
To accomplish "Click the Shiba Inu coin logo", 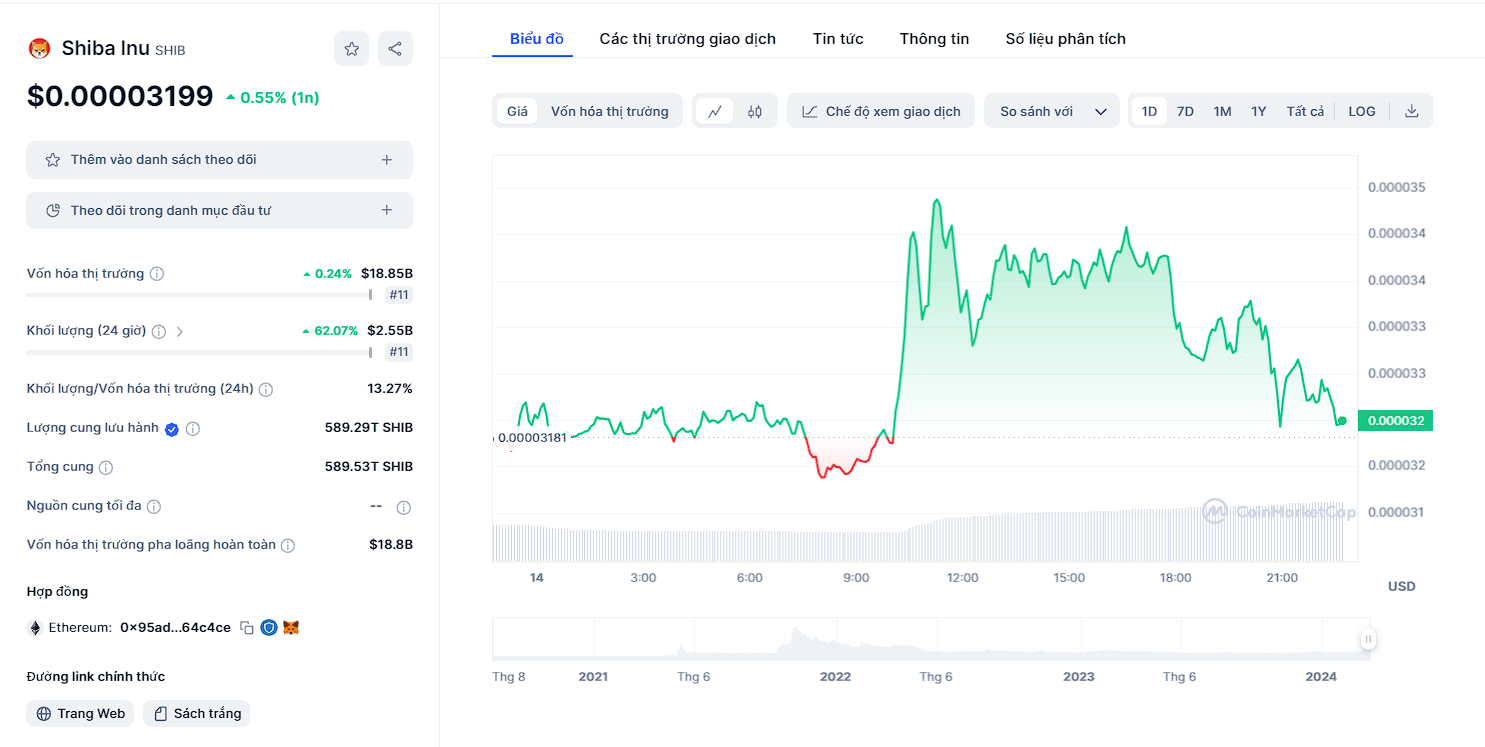I will click(39, 48).
